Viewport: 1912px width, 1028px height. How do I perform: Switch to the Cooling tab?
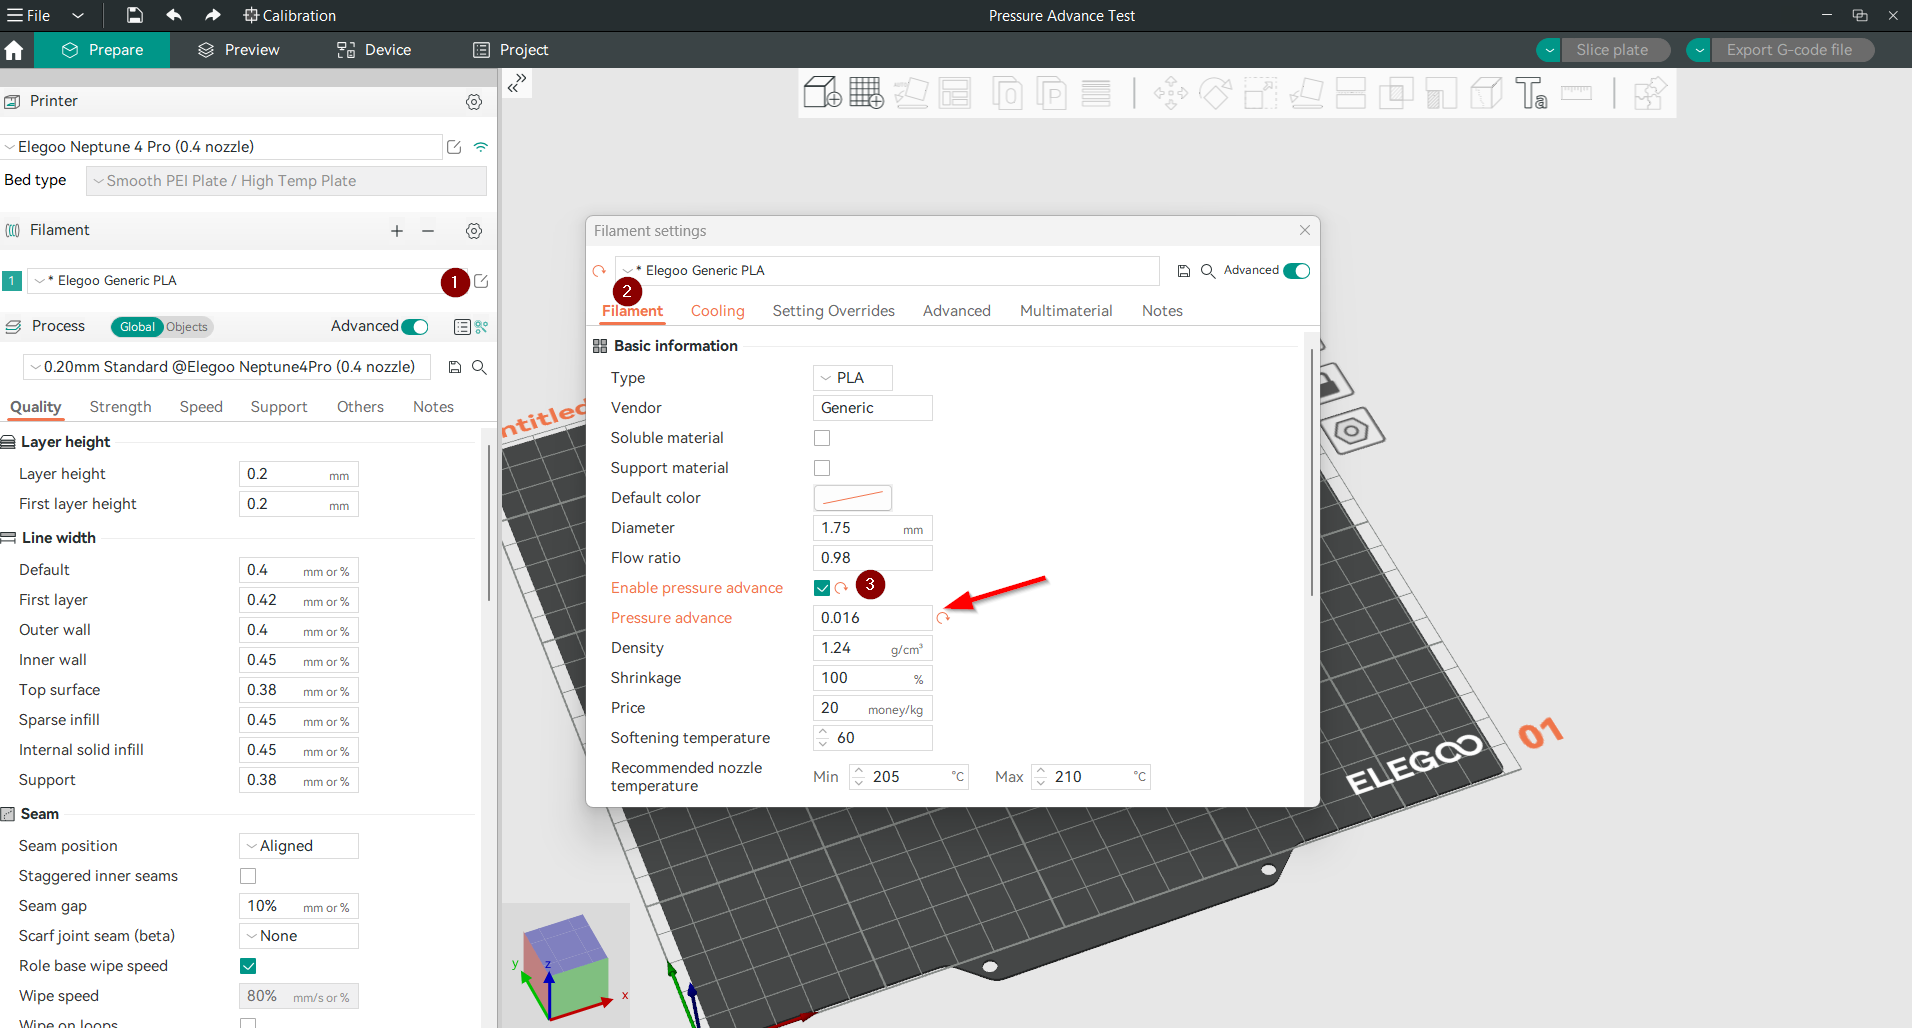pos(717,311)
